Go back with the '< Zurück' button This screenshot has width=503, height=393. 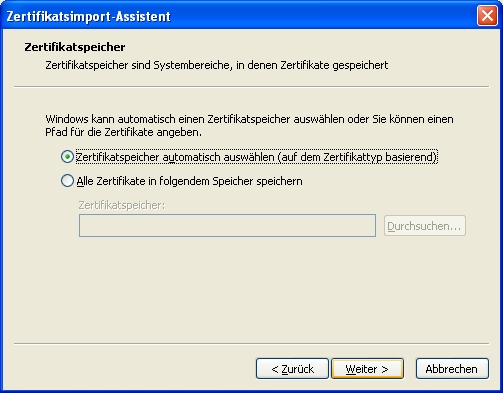click(x=292, y=369)
